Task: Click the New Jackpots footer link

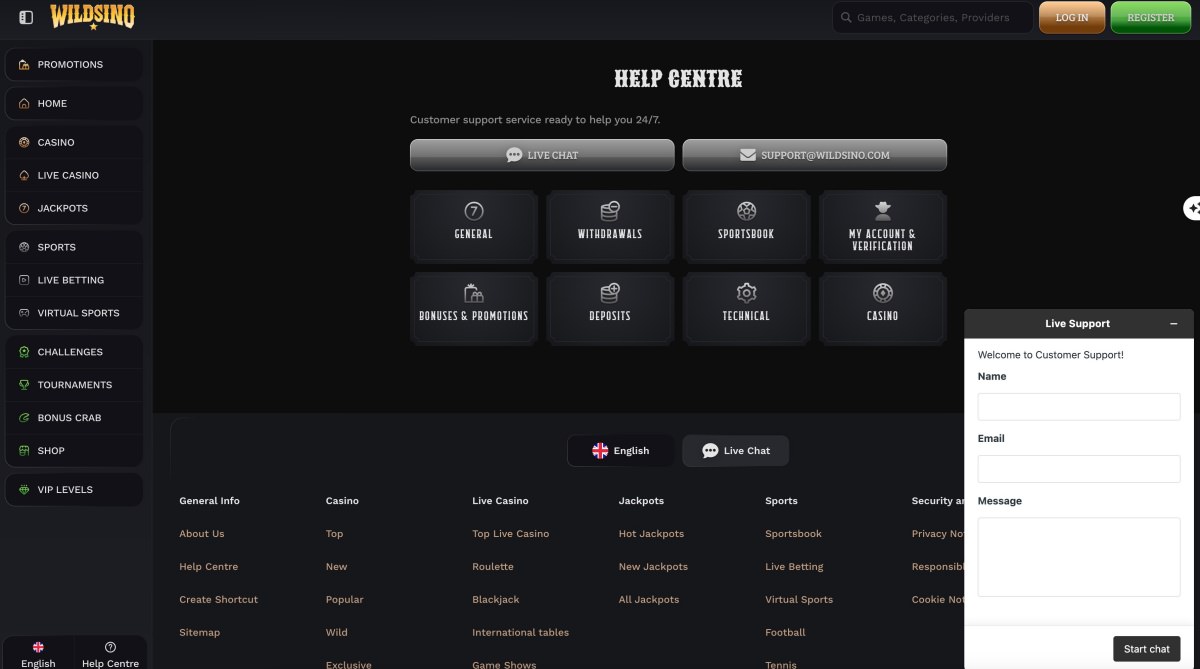Action: (654, 567)
